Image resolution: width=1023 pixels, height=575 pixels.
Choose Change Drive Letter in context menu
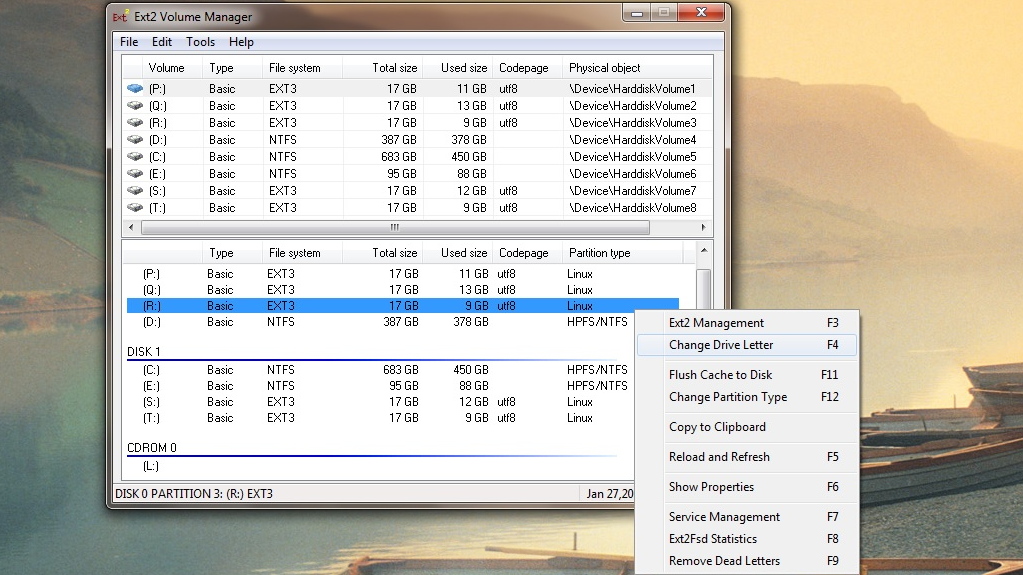(x=747, y=345)
